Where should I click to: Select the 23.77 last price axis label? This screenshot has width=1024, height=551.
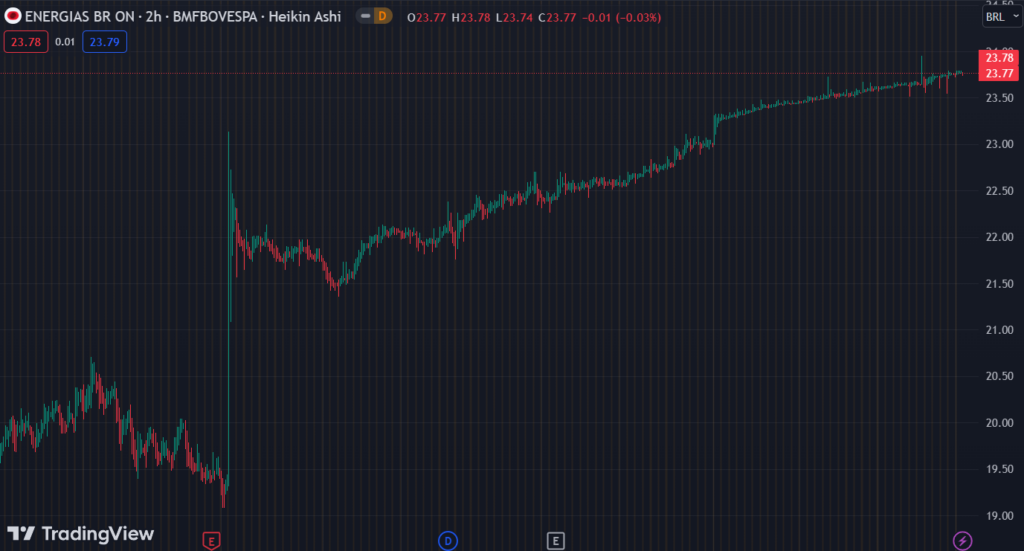pos(999,74)
